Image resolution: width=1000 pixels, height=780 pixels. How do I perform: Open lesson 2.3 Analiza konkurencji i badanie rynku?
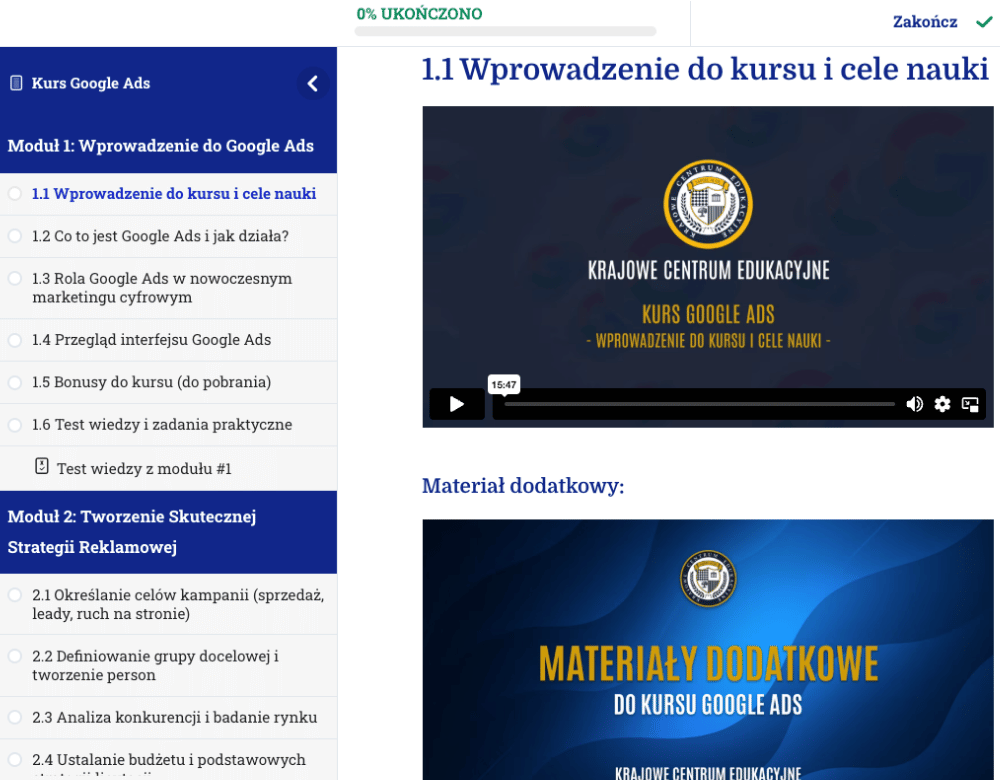(174, 717)
